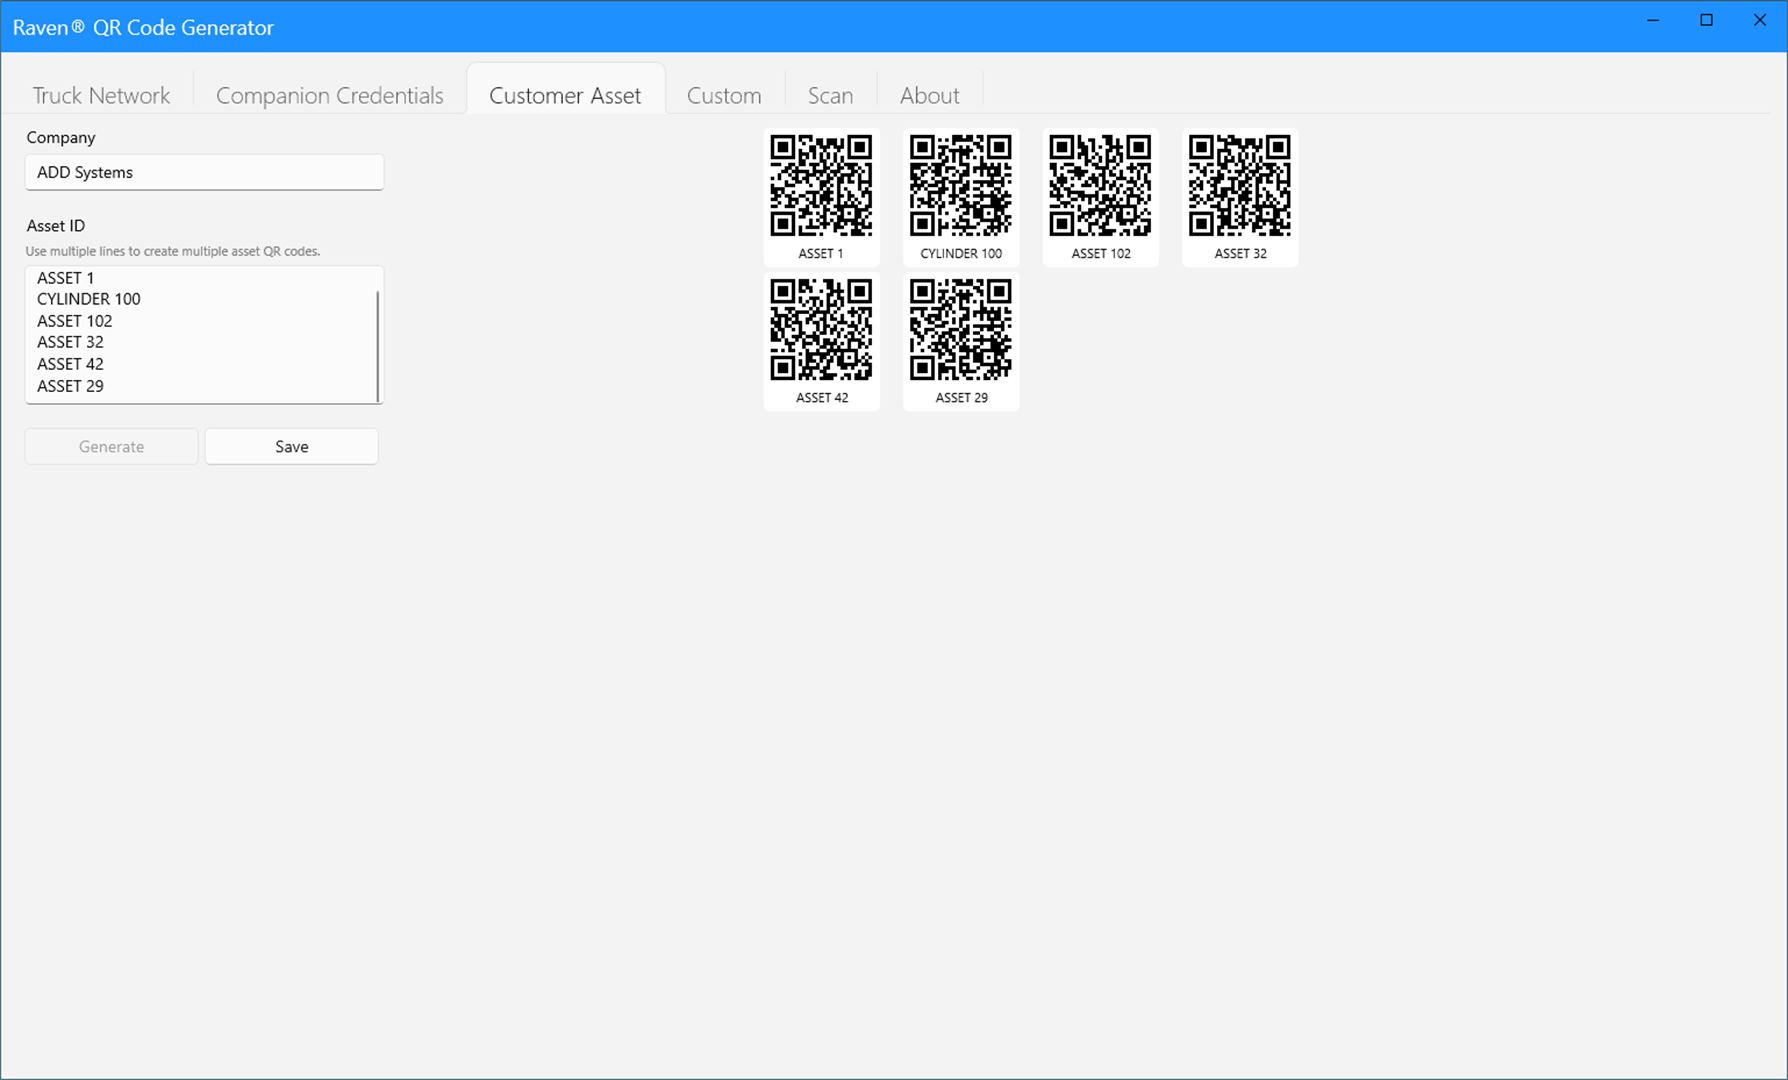Image resolution: width=1788 pixels, height=1080 pixels.
Task: Click the disabled Generate button
Action: [111, 446]
